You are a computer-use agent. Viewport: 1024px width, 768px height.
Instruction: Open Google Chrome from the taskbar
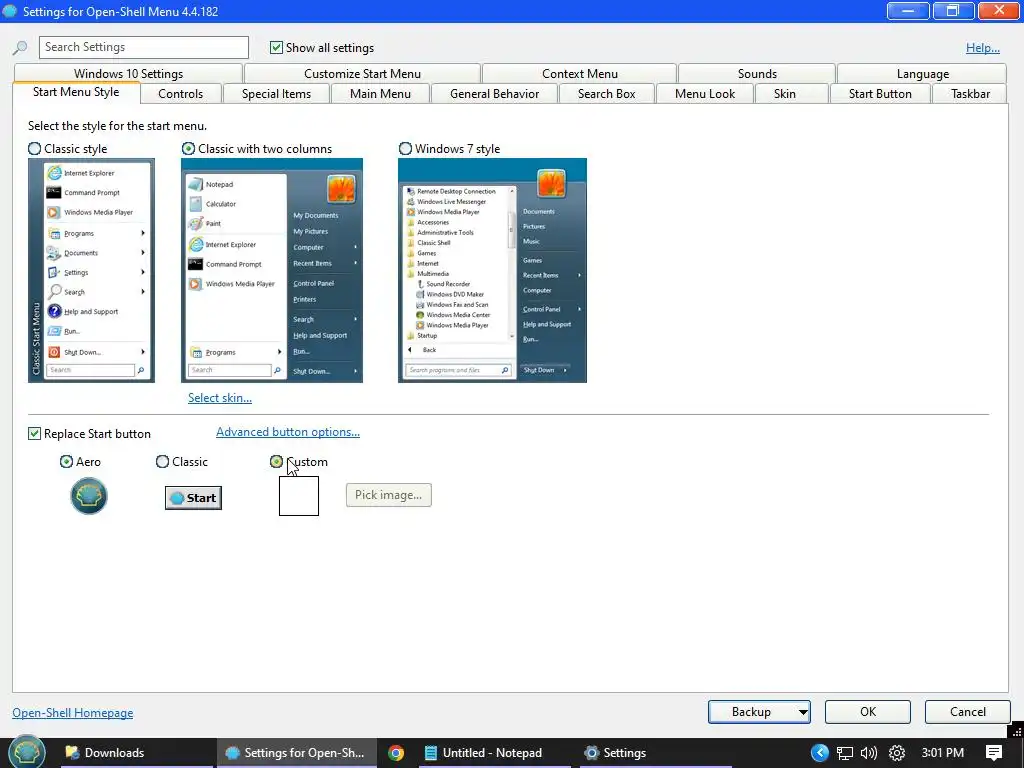[396, 753]
